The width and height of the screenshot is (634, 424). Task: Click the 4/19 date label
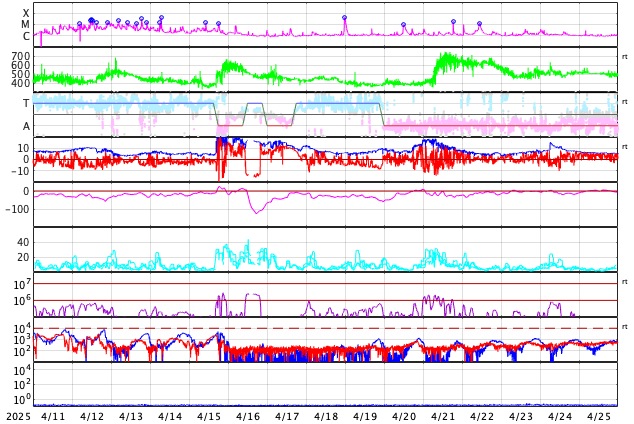coord(365,416)
